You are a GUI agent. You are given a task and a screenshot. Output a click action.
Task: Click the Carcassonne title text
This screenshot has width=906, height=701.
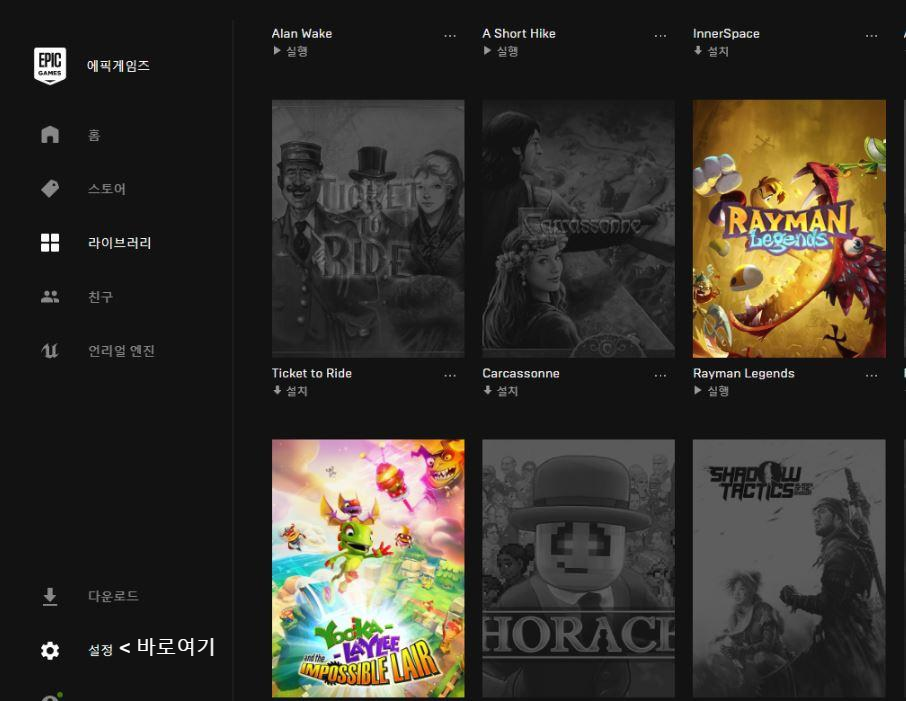[521, 373]
